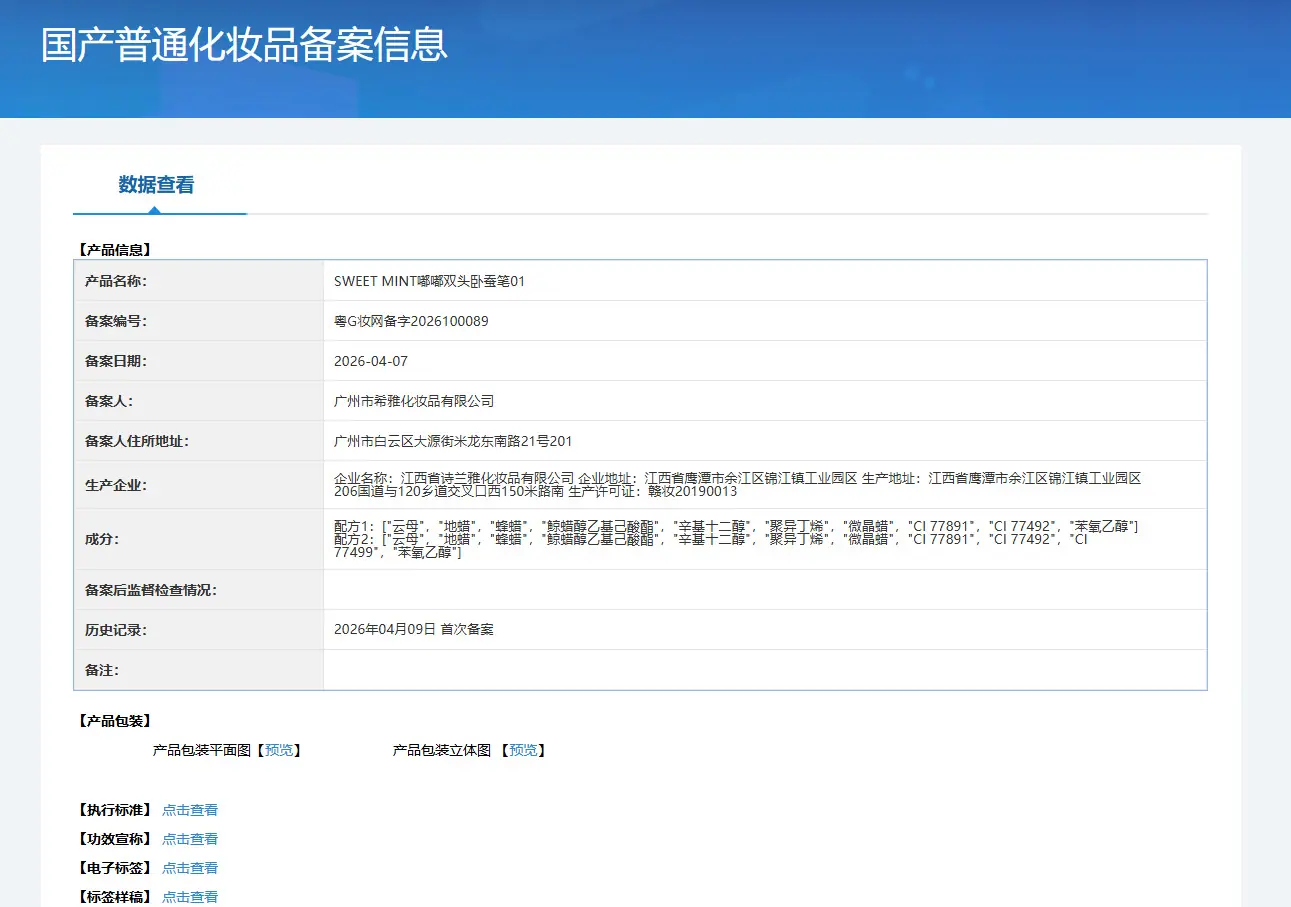View 执行标准 via 点击查看 link
1291x907 pixels.
190,810
